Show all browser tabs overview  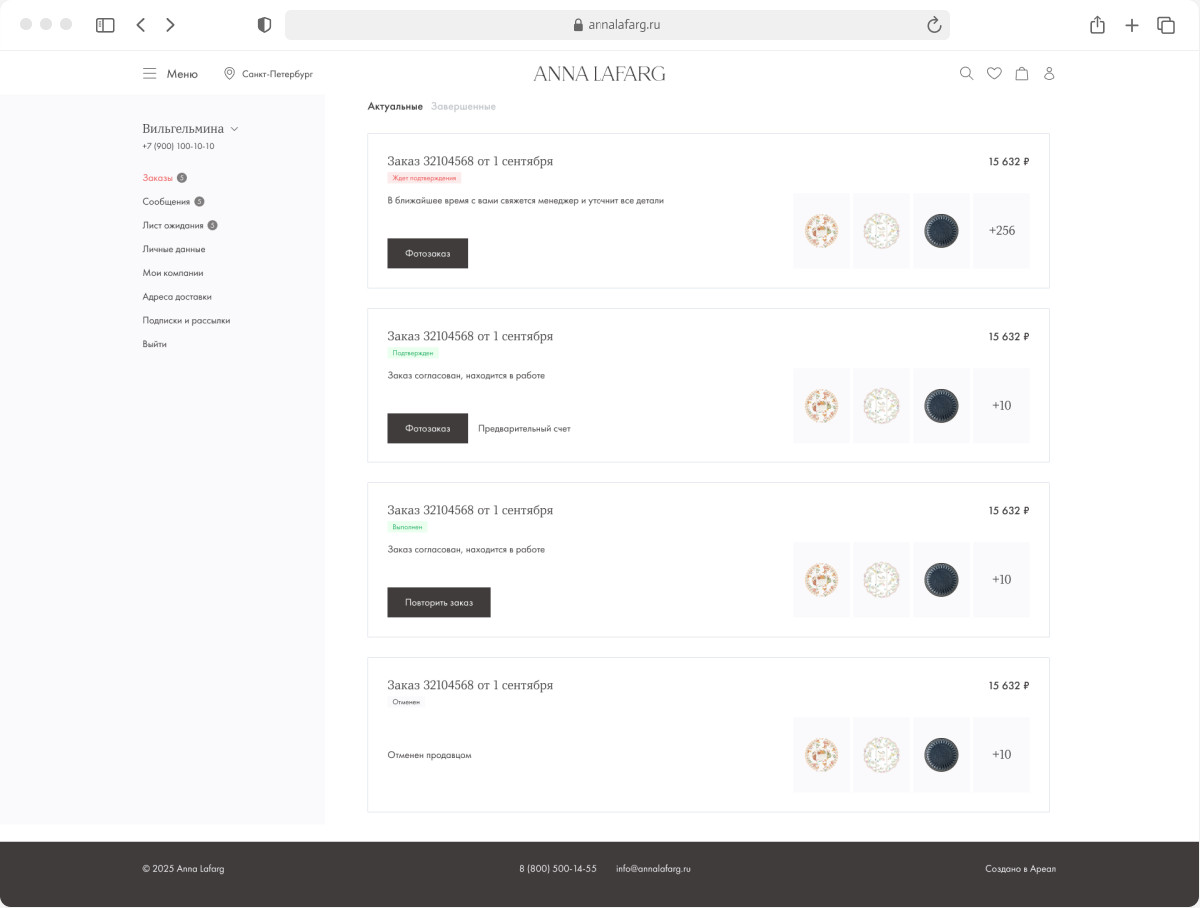pos(1166,25)
